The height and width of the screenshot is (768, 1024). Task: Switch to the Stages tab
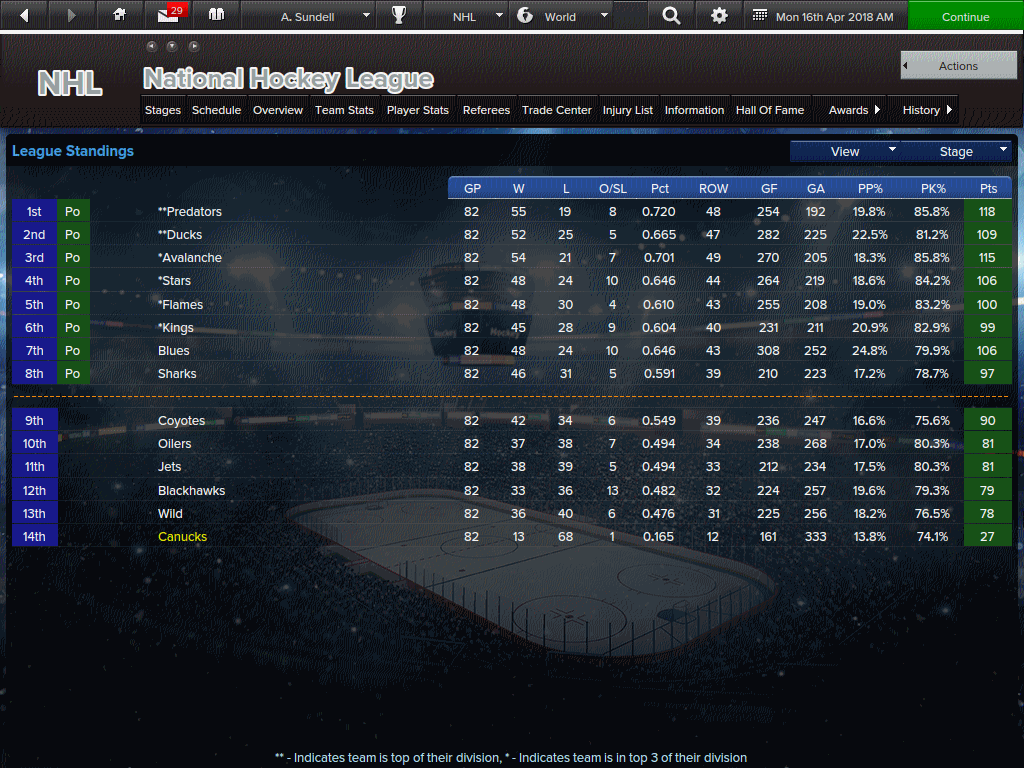(163, 110)
